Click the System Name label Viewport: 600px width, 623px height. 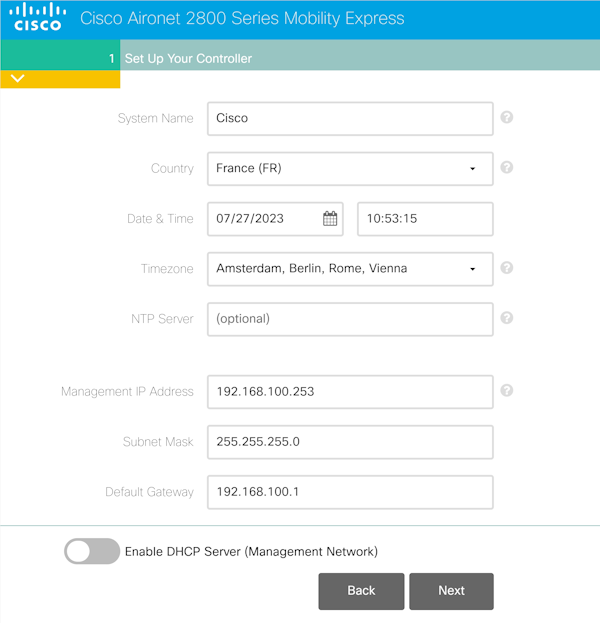(x=155, y=118)
